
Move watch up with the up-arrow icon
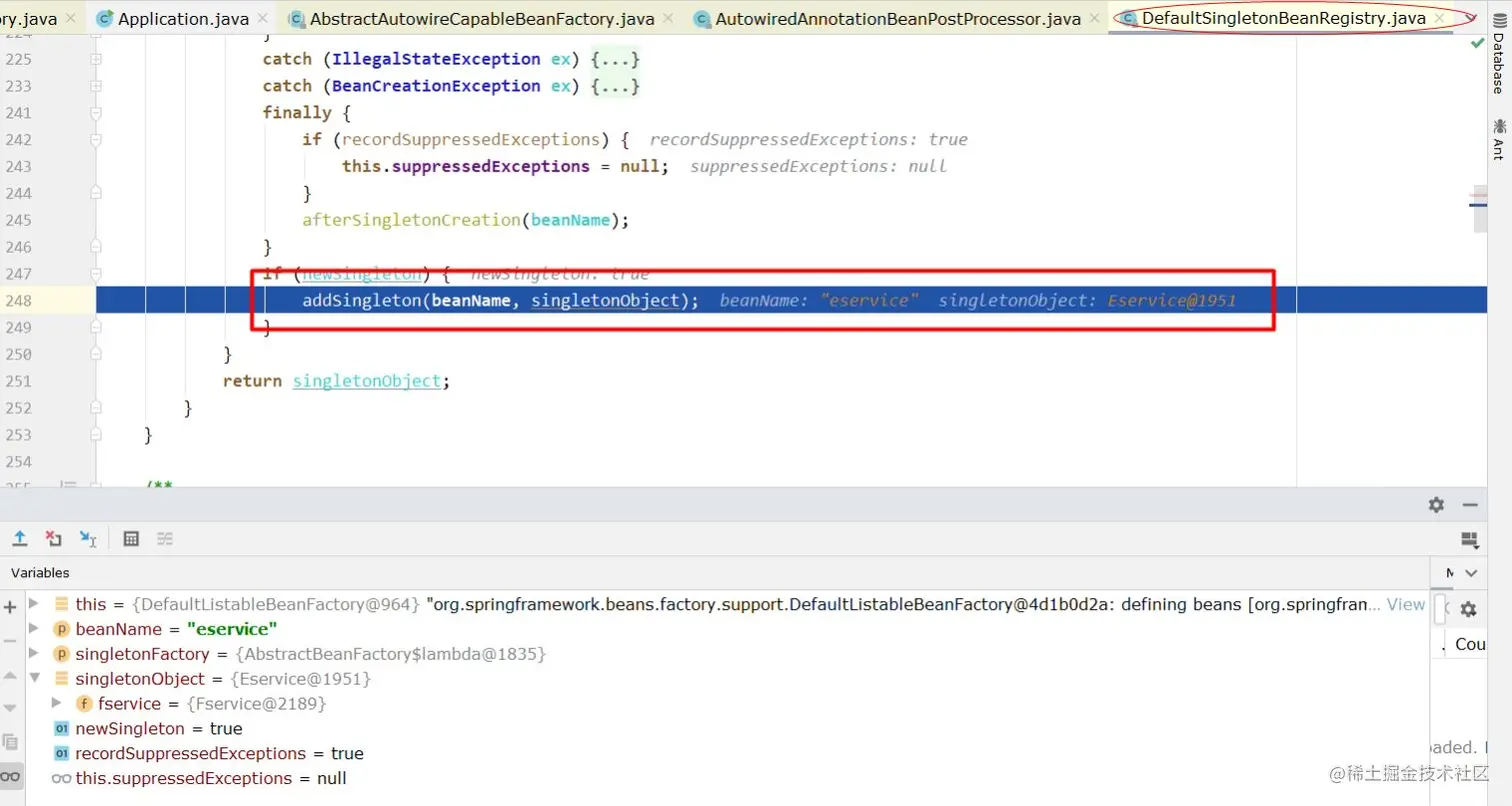(10, 675)
